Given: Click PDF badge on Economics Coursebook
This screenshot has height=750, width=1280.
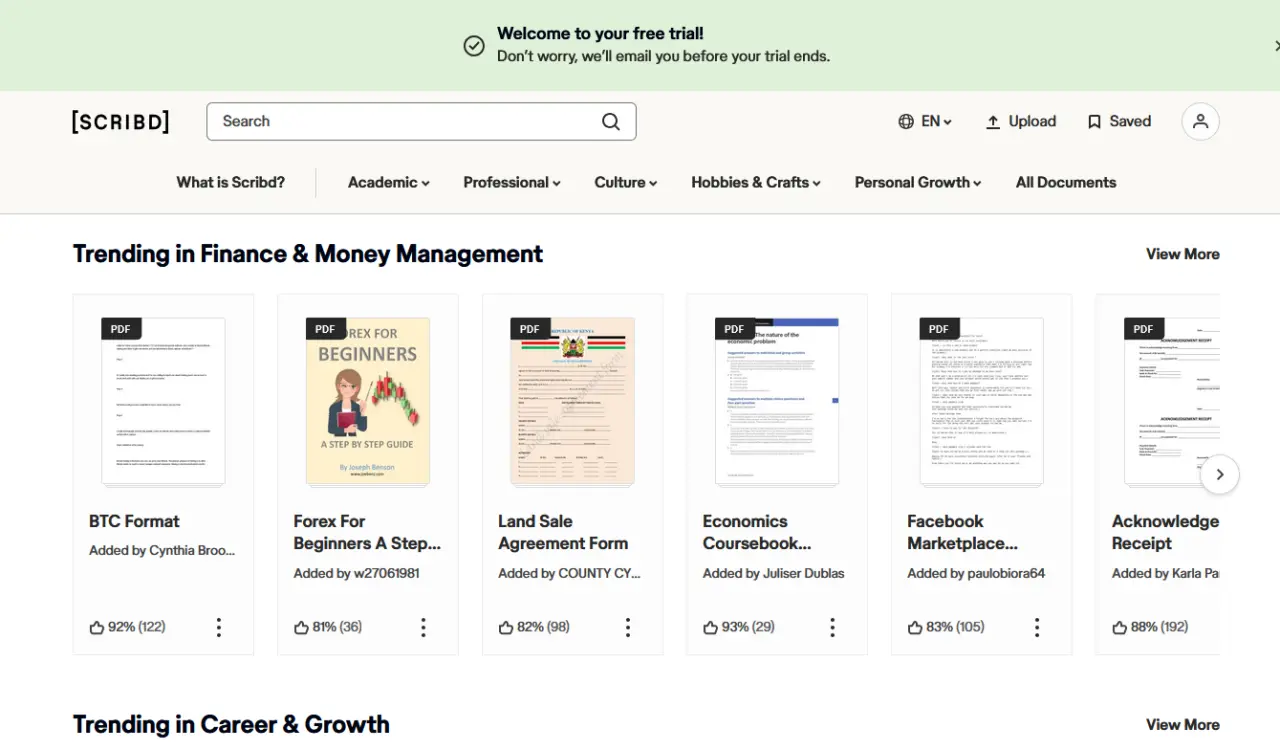Looking at the screenshot, I should [x=734, y=329].
